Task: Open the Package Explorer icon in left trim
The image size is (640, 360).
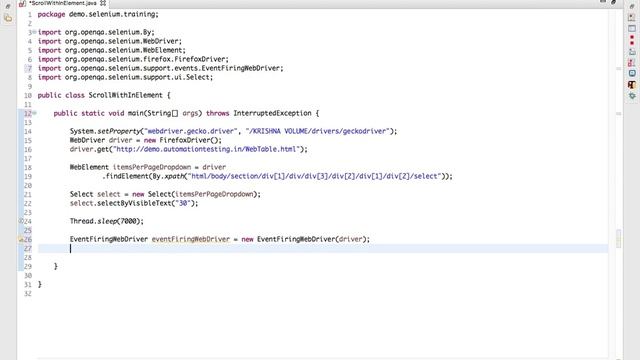Action: coord(8,18)
